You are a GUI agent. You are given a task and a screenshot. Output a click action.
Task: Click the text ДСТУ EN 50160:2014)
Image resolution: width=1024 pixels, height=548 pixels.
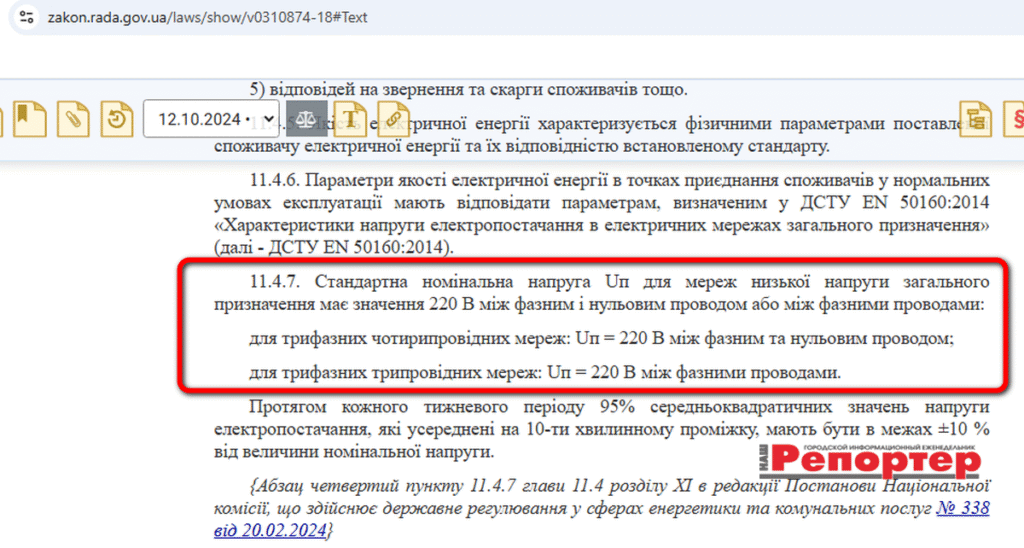(361, 248)
